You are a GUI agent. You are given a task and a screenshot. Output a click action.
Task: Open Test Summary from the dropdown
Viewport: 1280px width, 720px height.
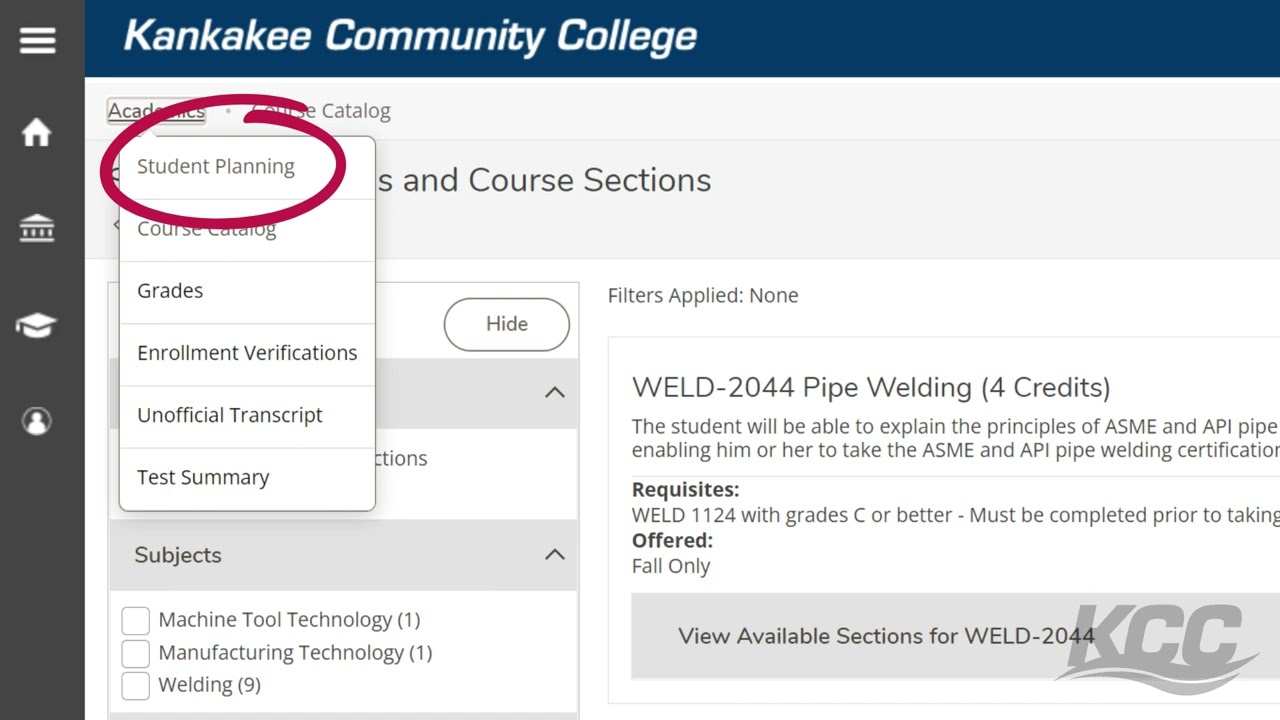(x=203, y=478)
